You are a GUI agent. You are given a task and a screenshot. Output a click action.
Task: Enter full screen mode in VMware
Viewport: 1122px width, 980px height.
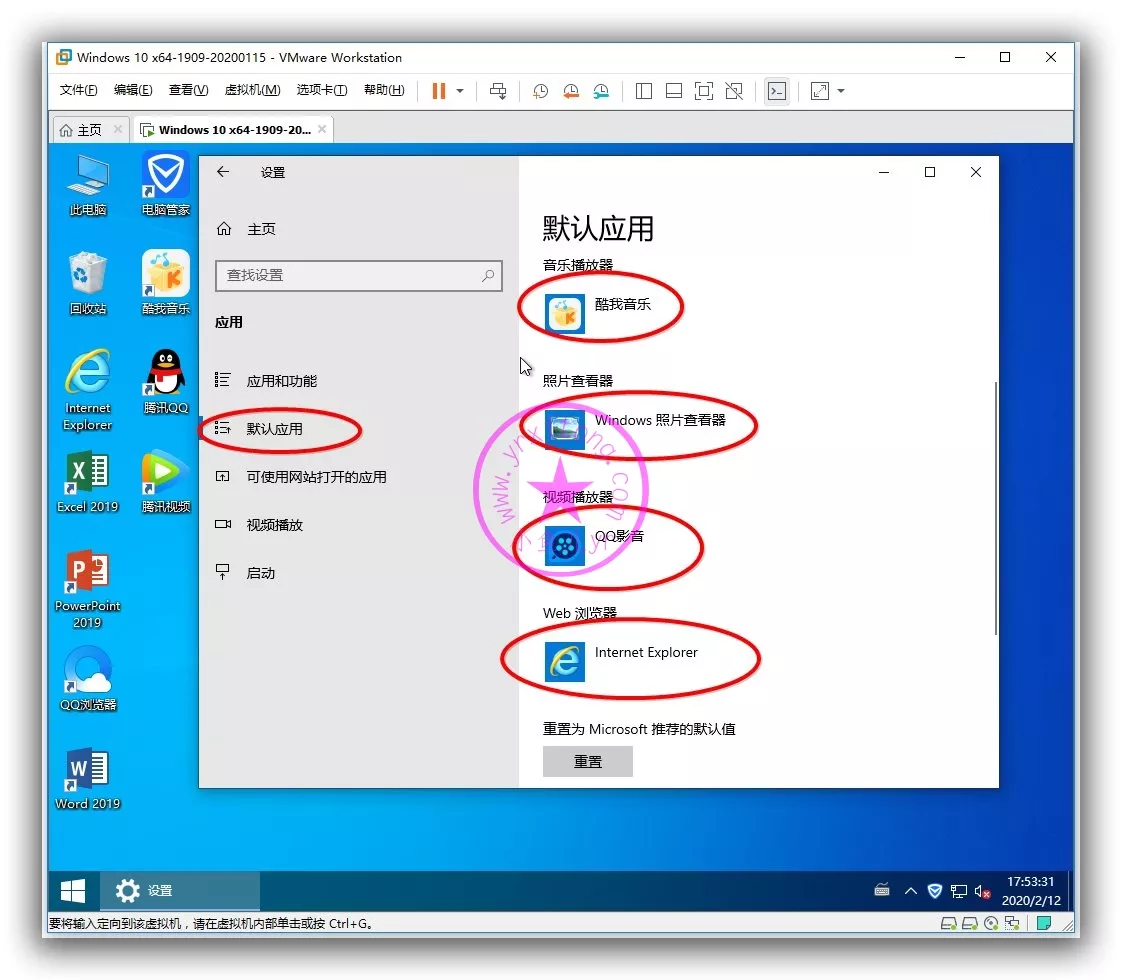click(704, 91)
